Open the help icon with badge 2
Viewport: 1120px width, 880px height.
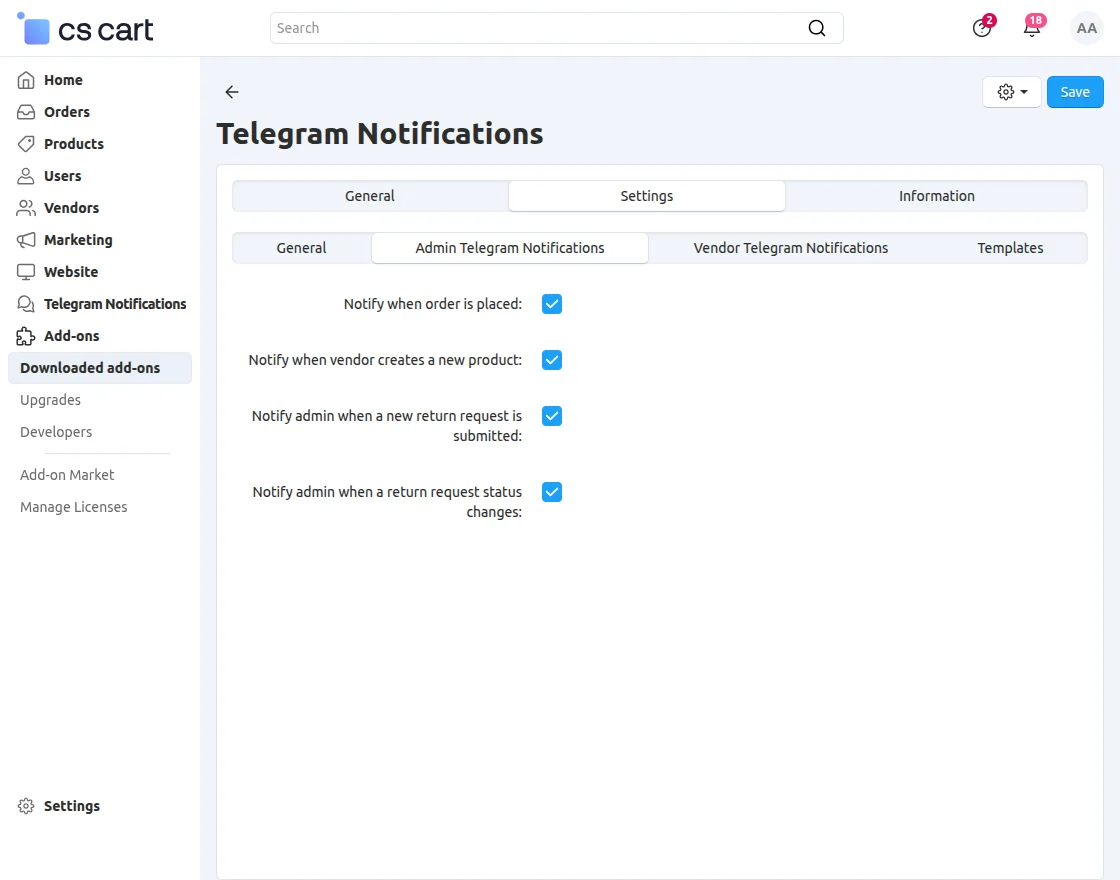(982, 28)
